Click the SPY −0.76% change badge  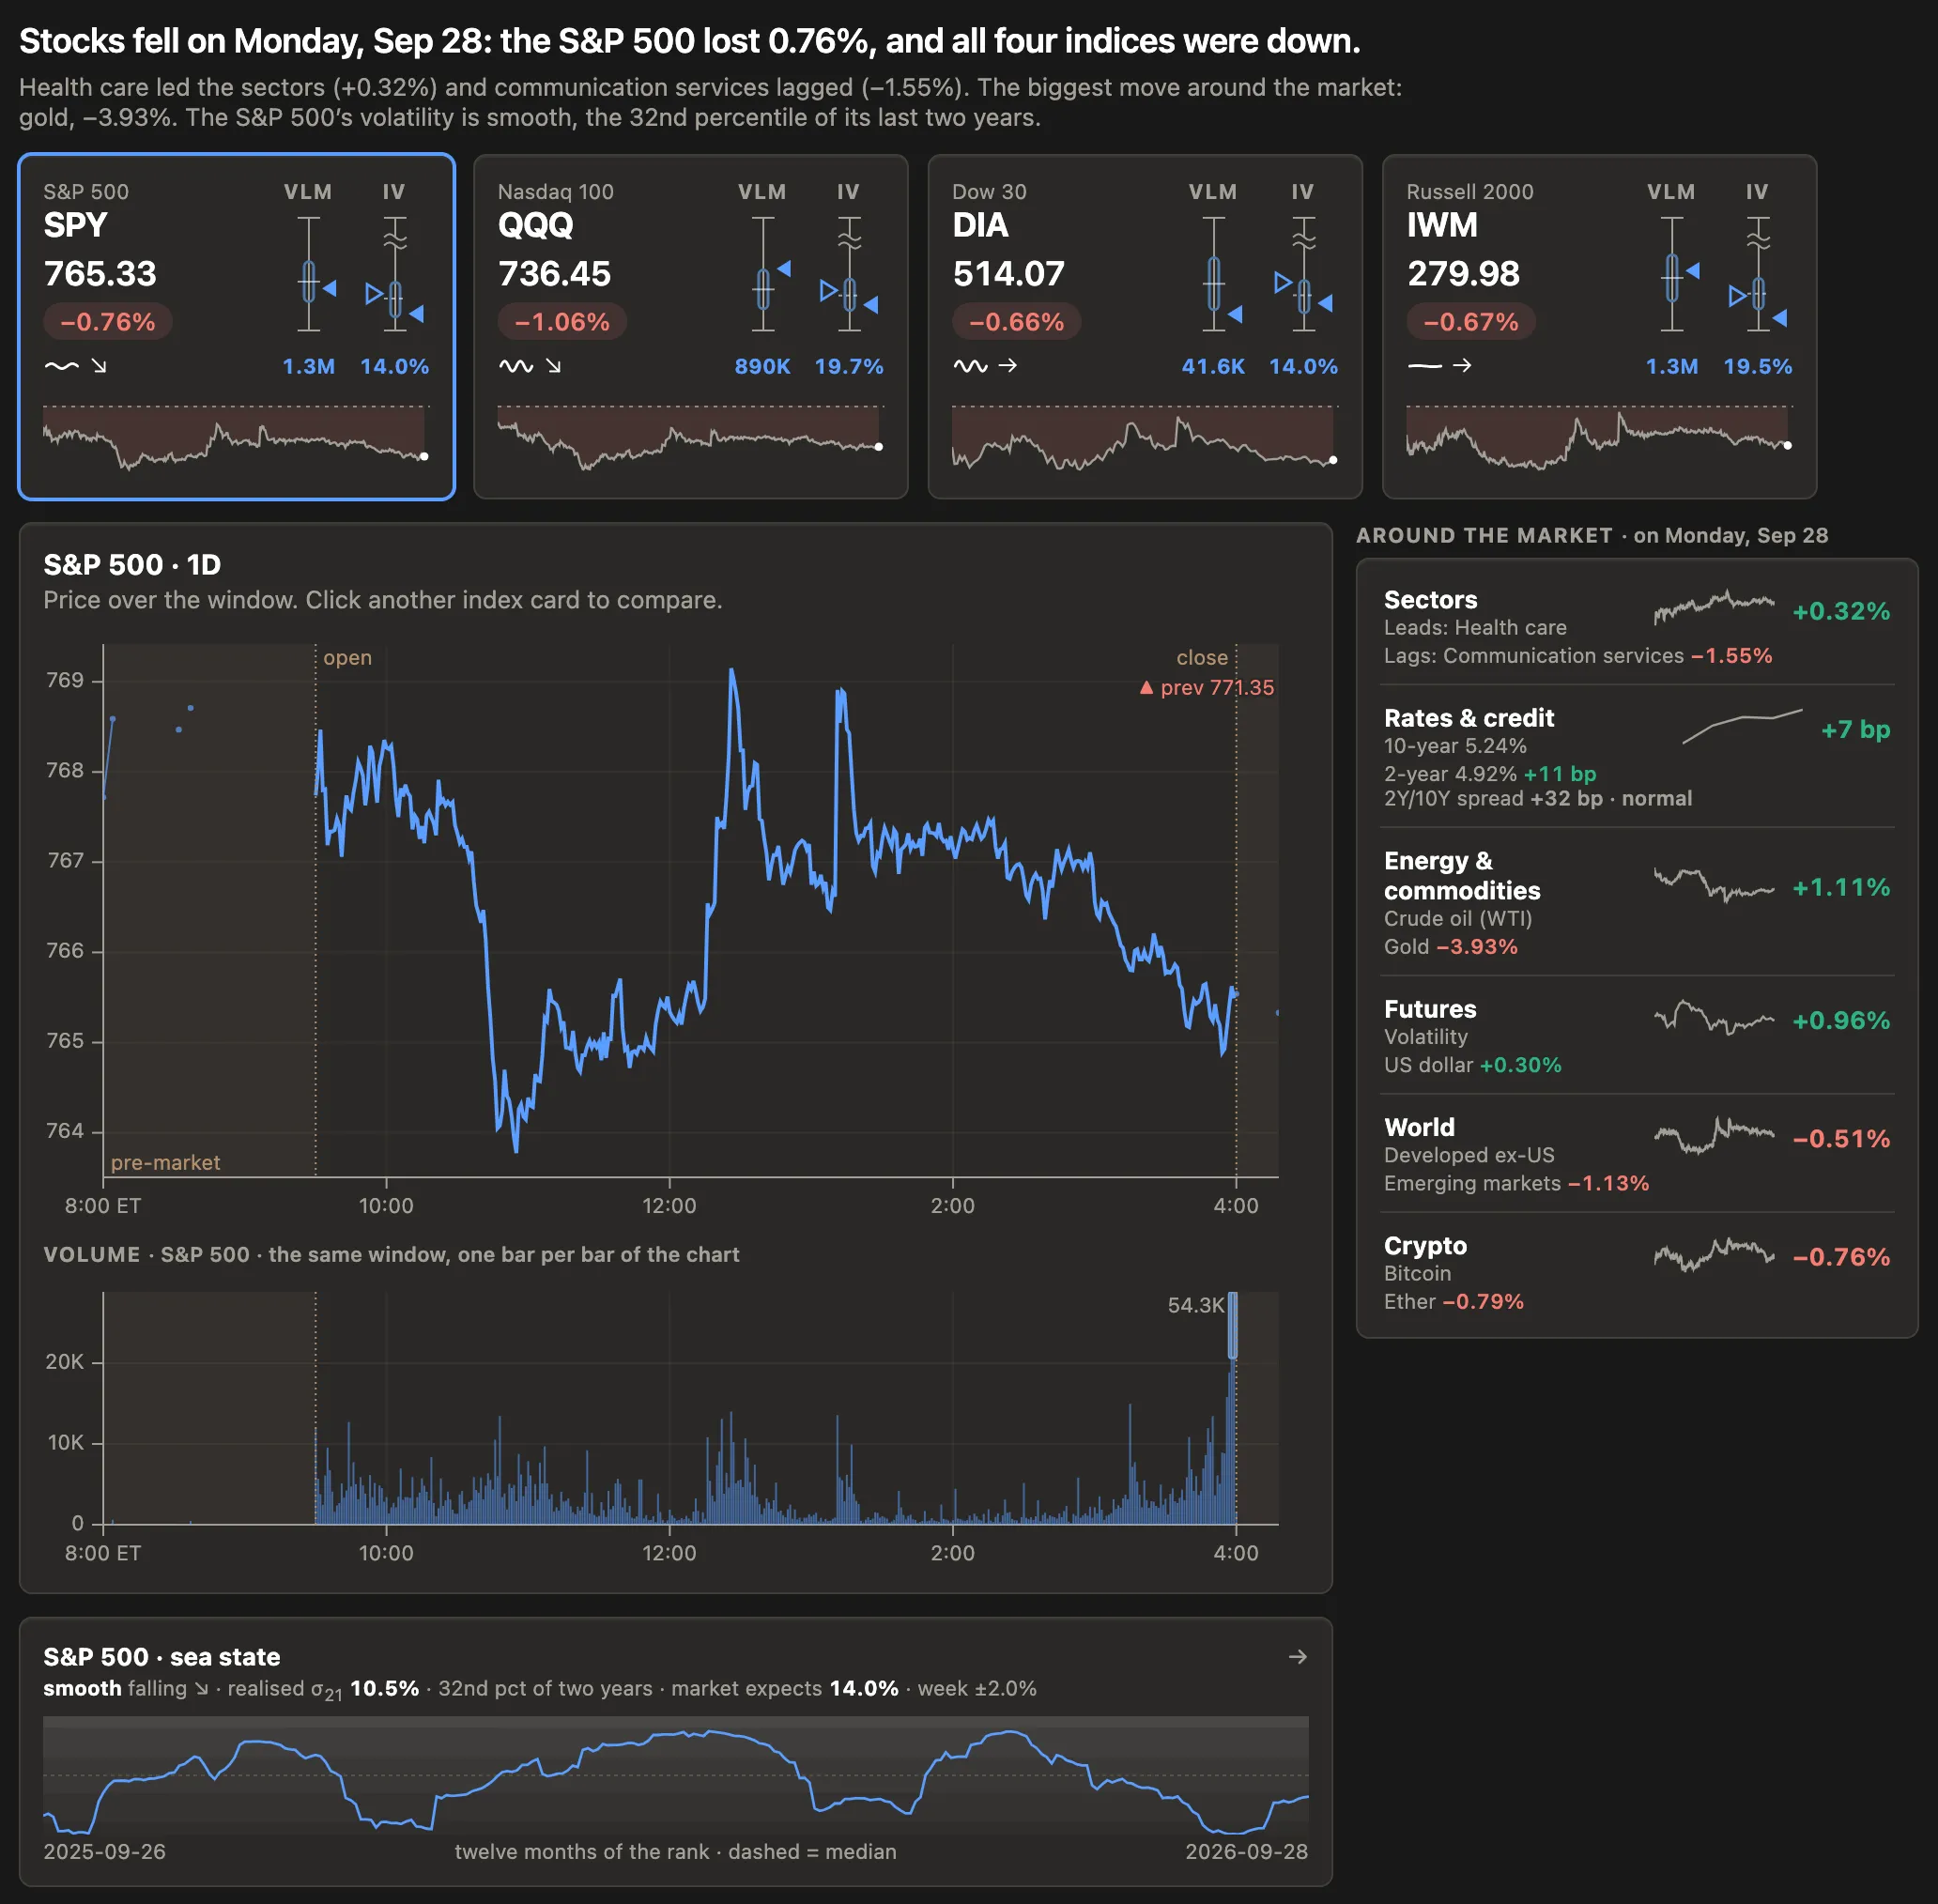(107, 322)
